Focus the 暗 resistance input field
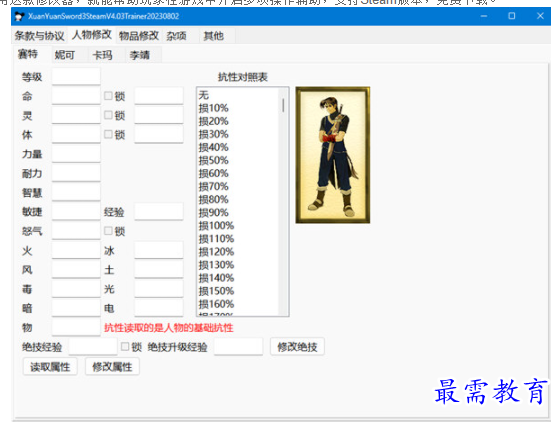 pyautogui.click(x=76, y=308)
